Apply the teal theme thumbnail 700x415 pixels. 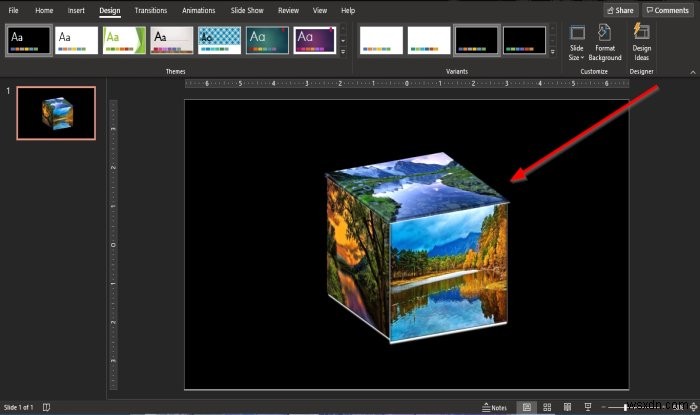(x=267, y=40)
